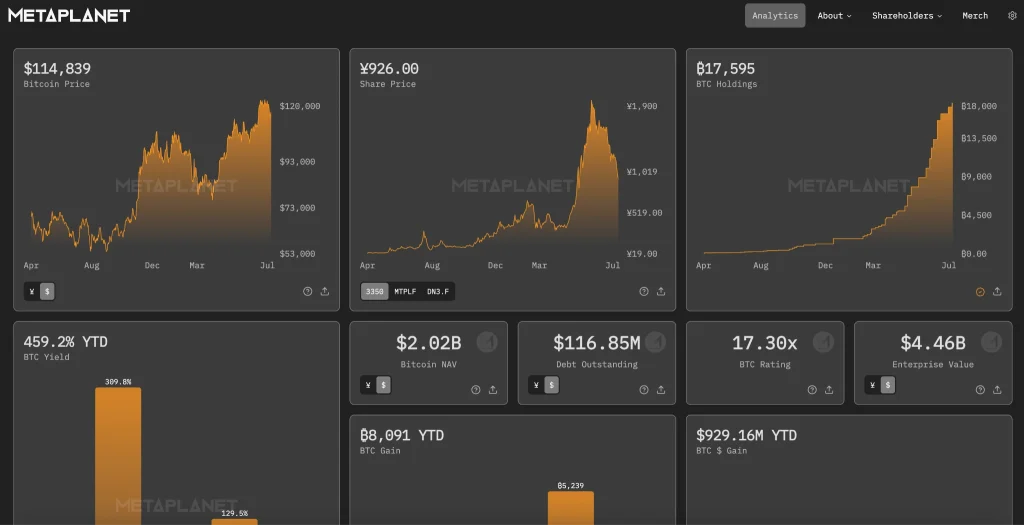Expand the About dropdown menu

pos(834,16)
